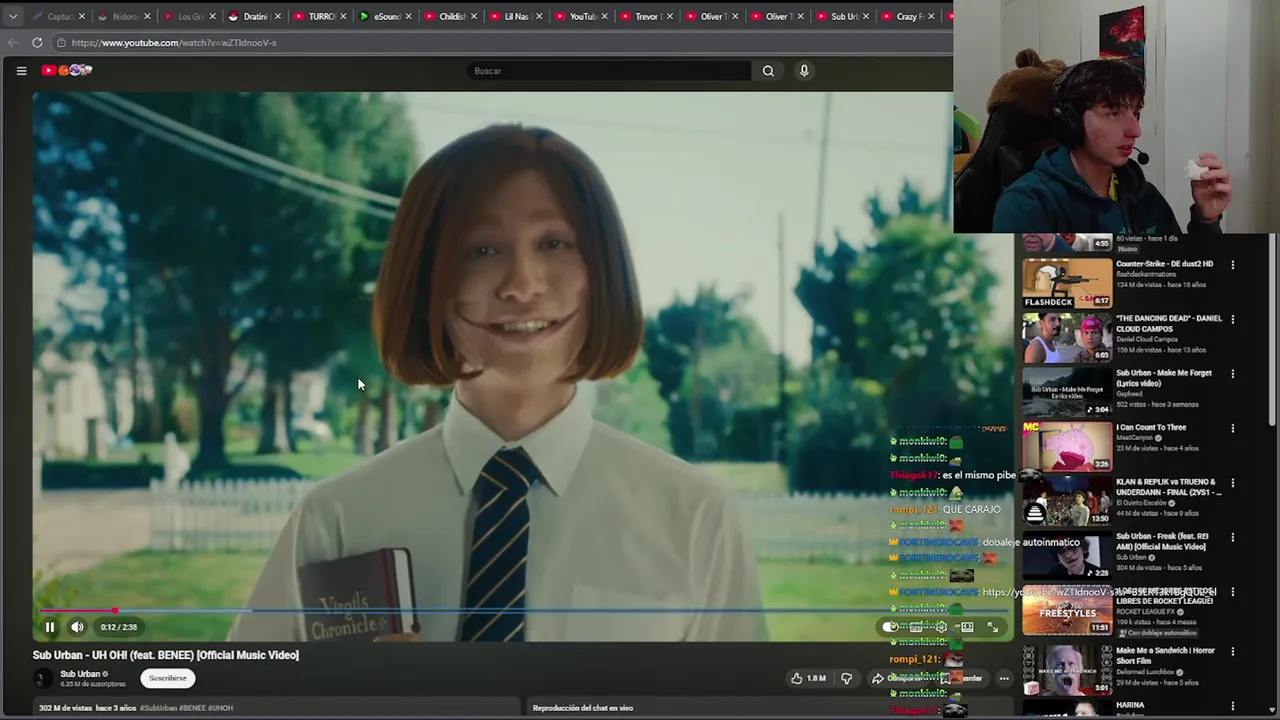1280x720 pixels.
Task: Click the YouTube logo
Action: (67, 70)
